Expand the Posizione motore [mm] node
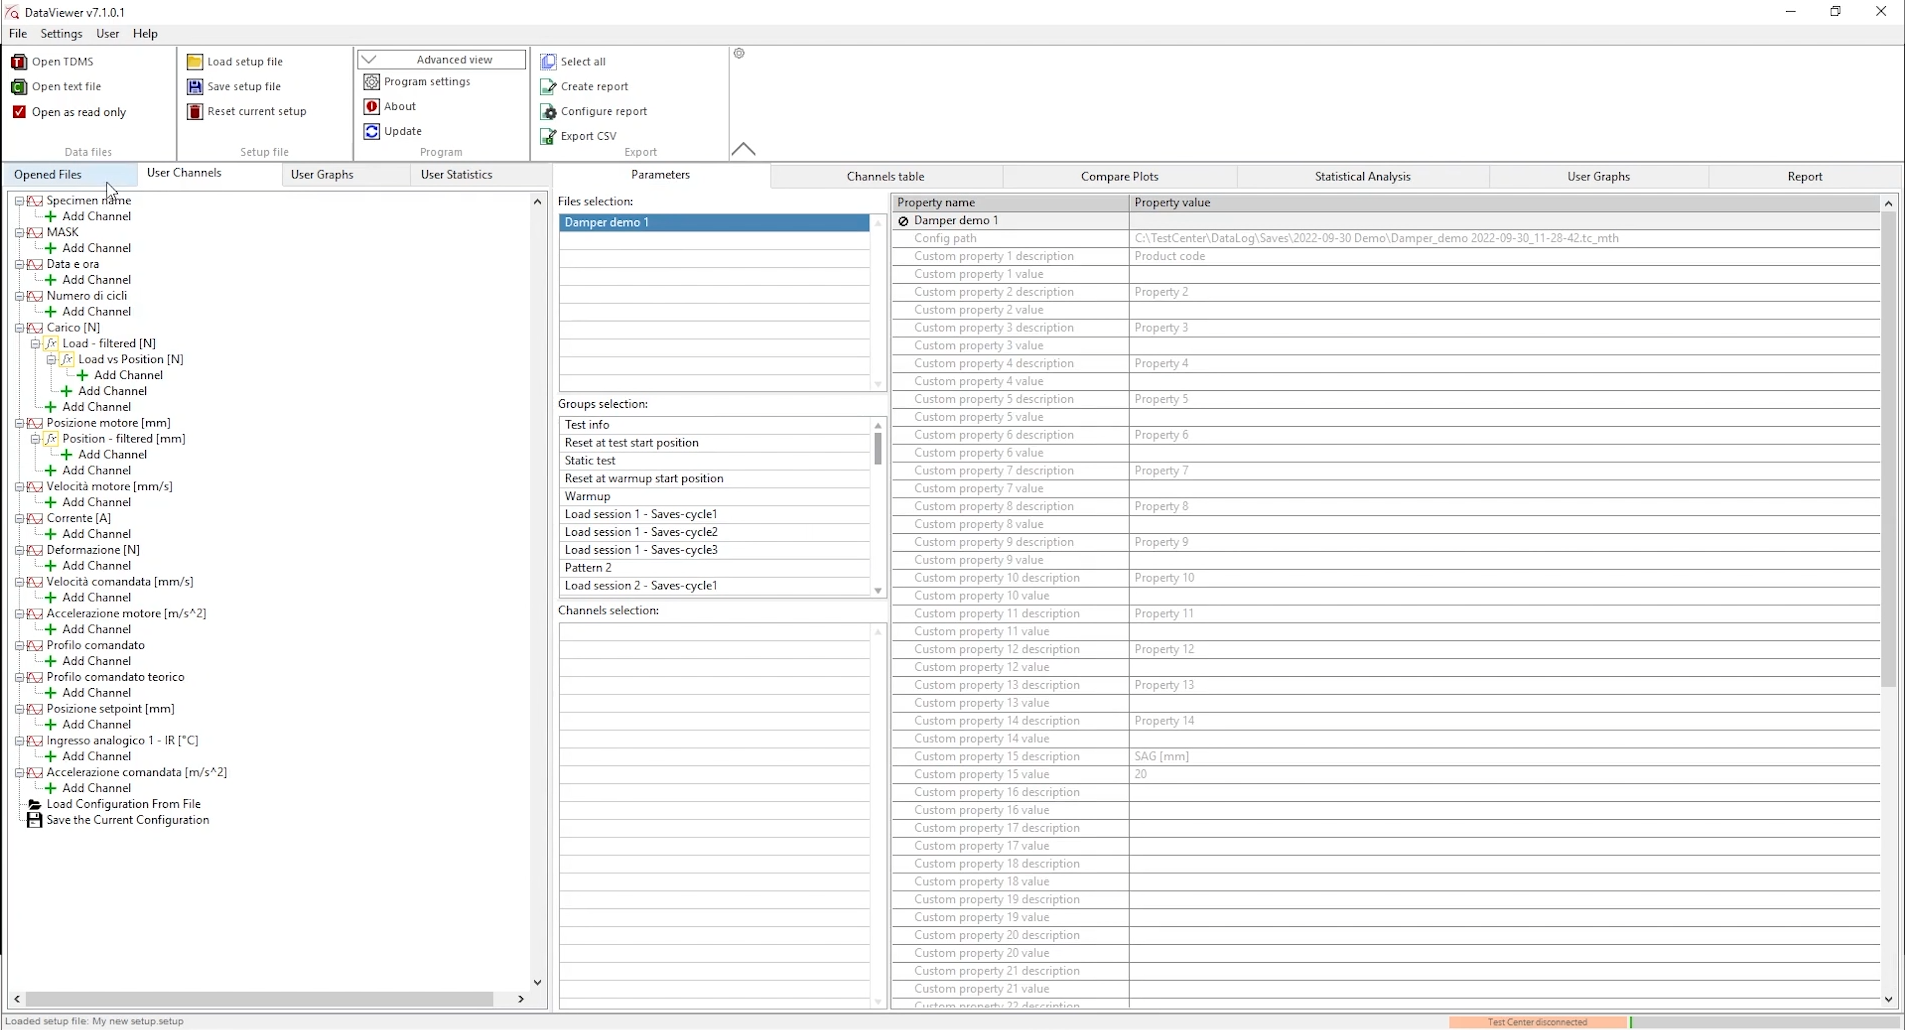Image resolution: width=1905 pixels, height=1030 pixels. pyautogui.click(x=20, y=423)
